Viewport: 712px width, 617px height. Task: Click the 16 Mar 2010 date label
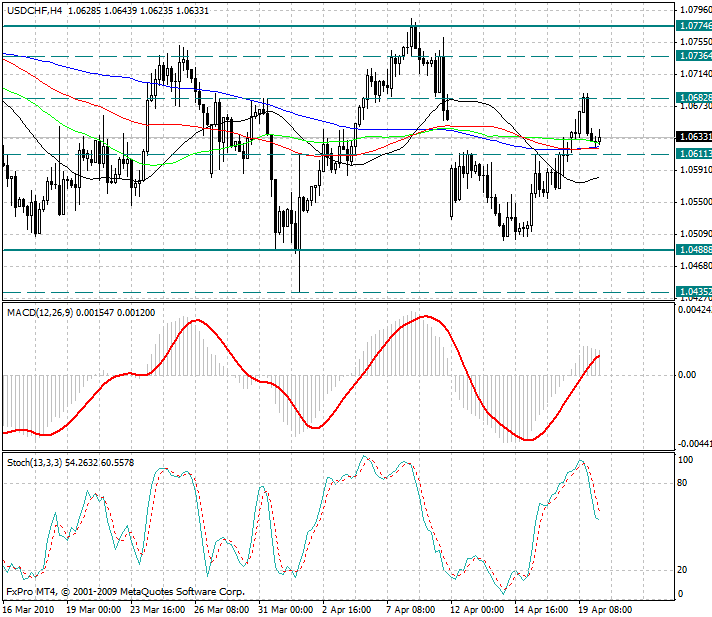pos(26,608)
